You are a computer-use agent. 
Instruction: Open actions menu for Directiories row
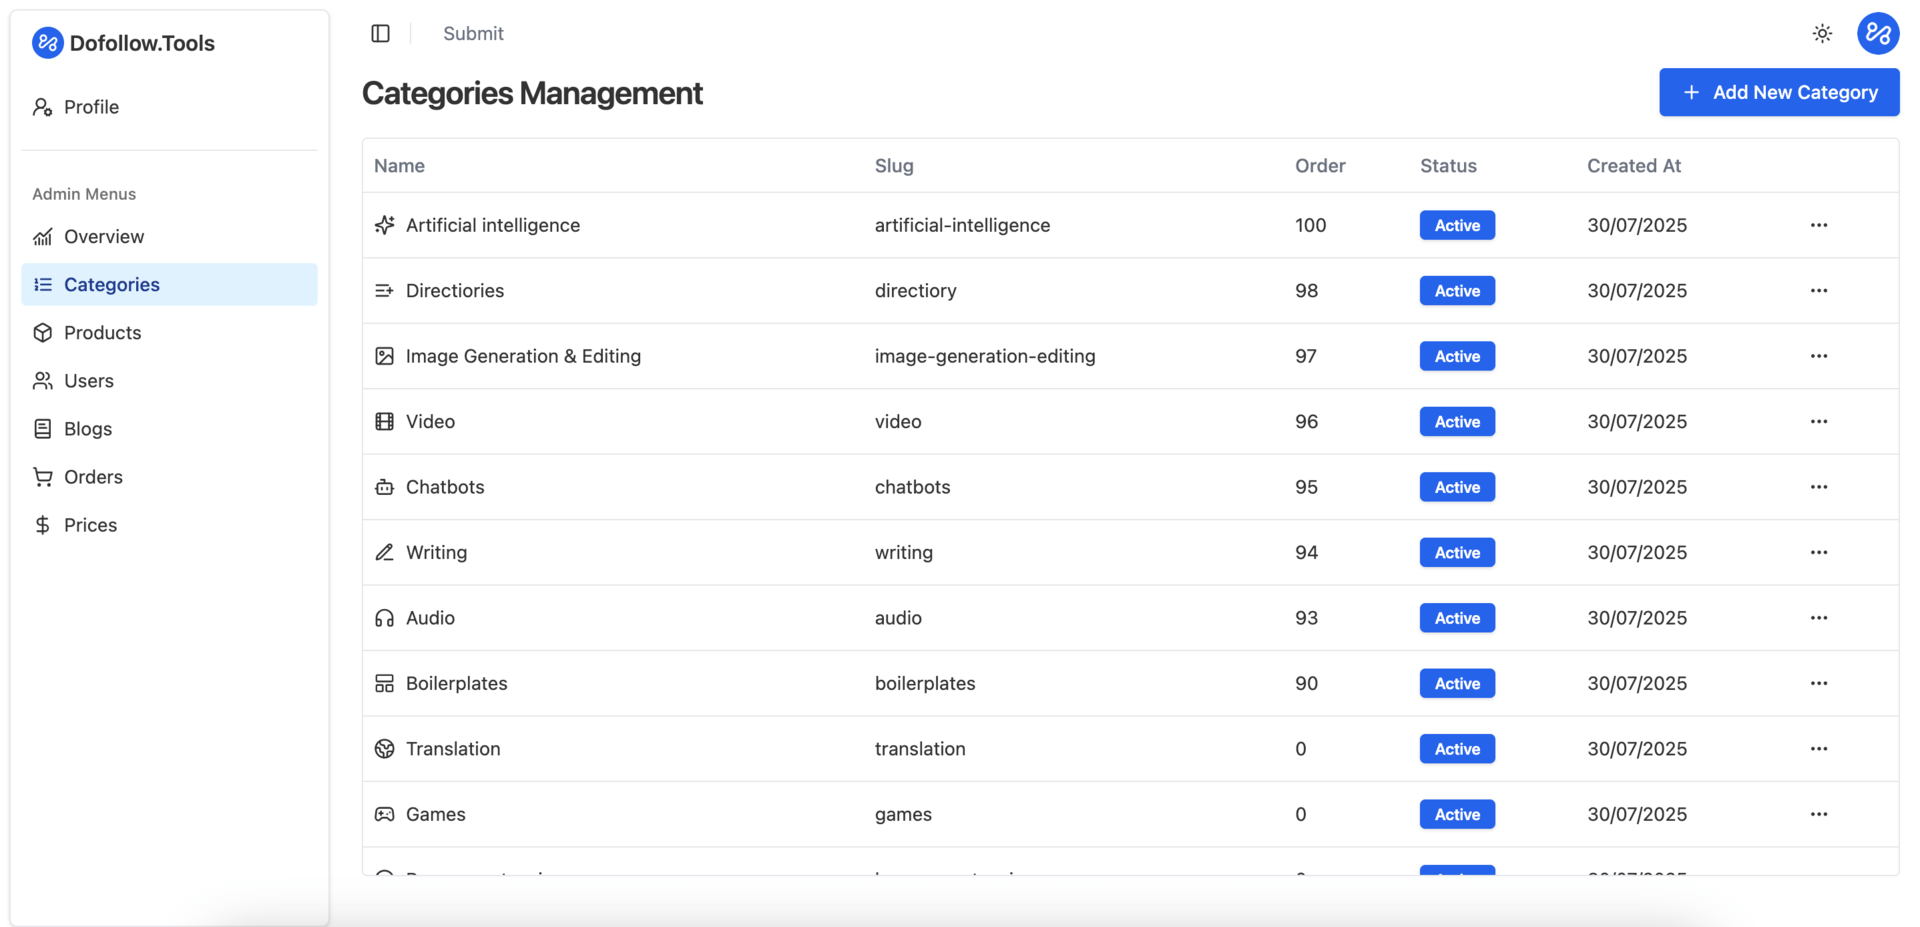pyautogui.click(x=1818, y=291)
